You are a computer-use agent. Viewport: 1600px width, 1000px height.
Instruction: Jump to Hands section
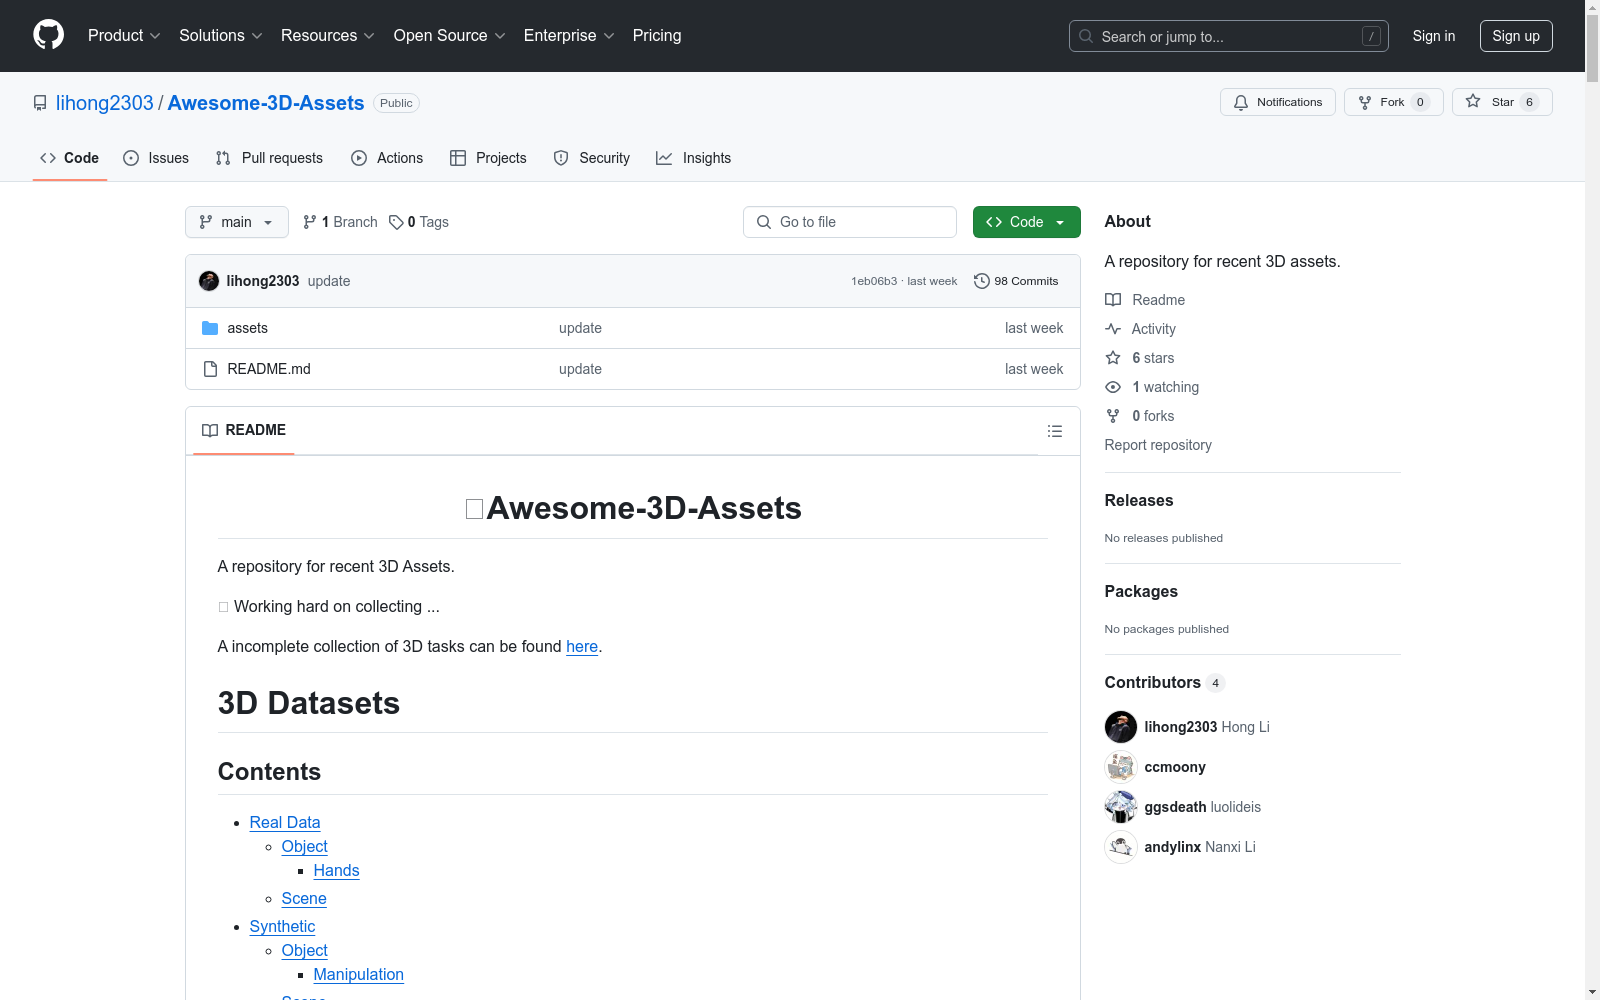pos(336,870)
